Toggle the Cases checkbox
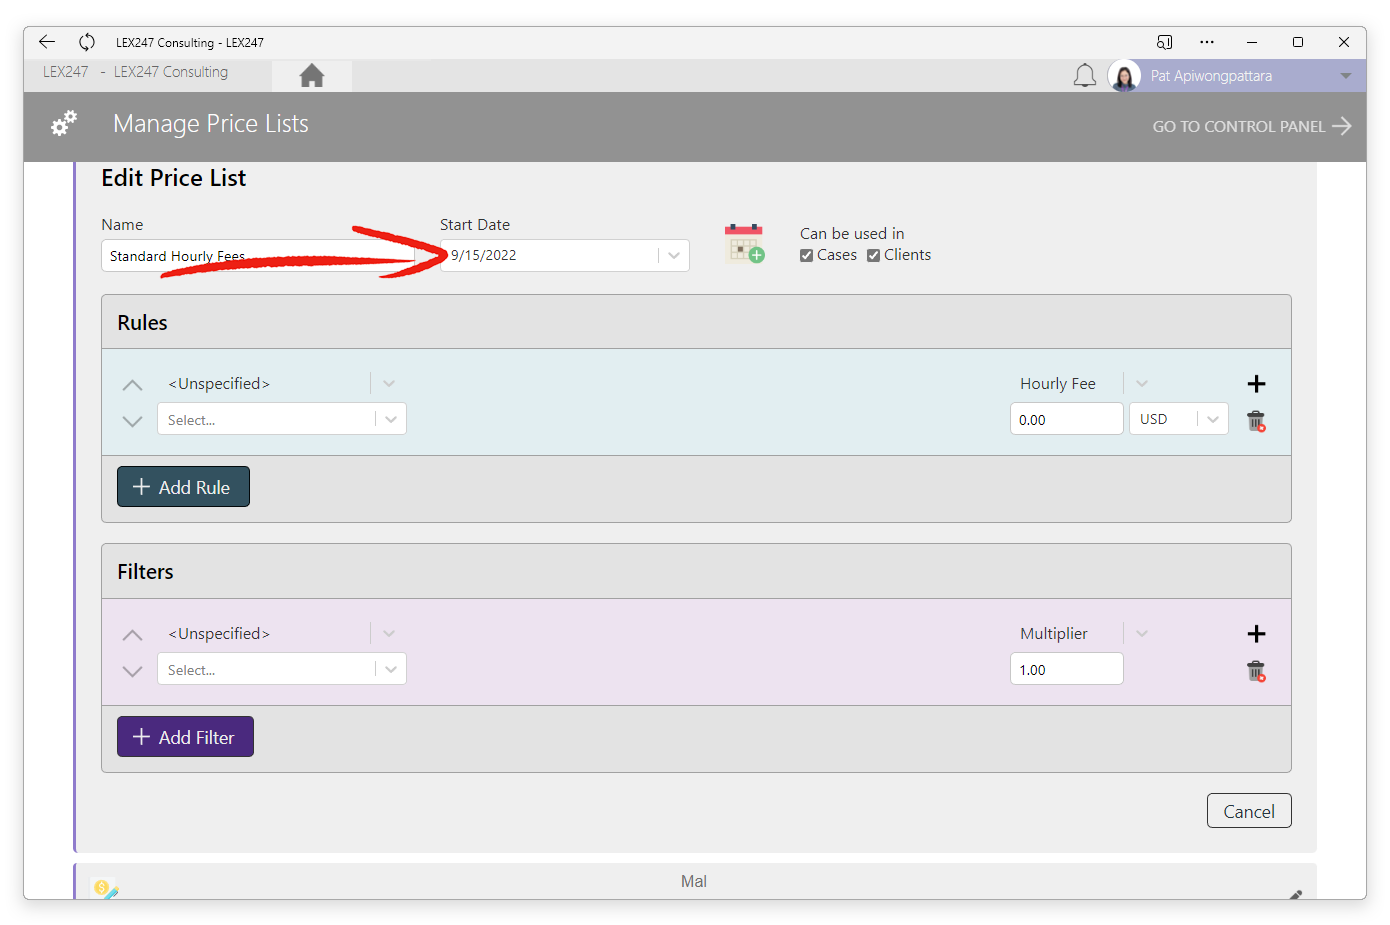1390x925 pixels. (x=806, y=255)
